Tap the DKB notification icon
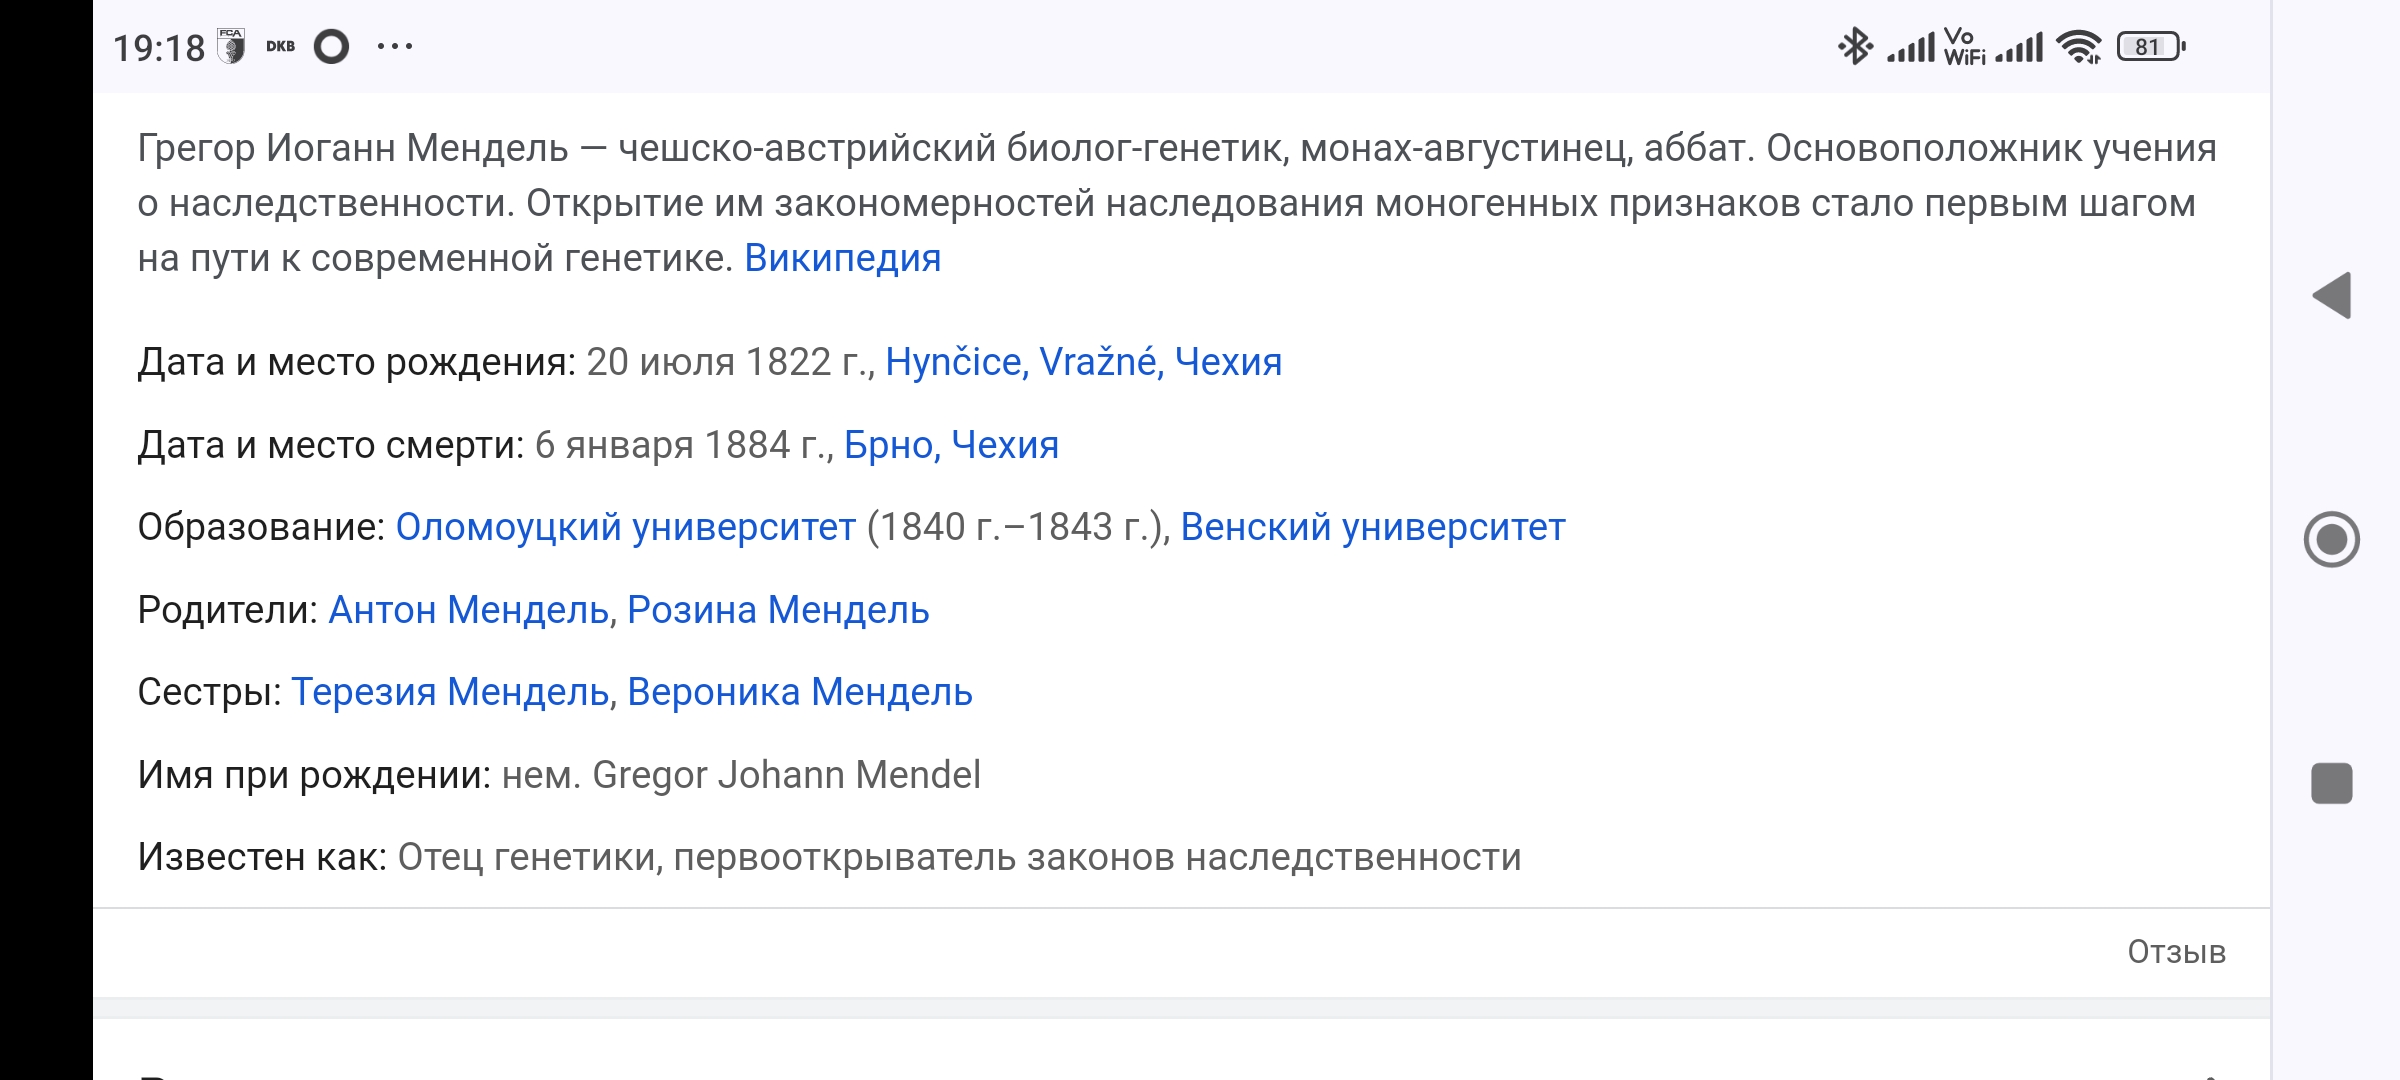 280,46
